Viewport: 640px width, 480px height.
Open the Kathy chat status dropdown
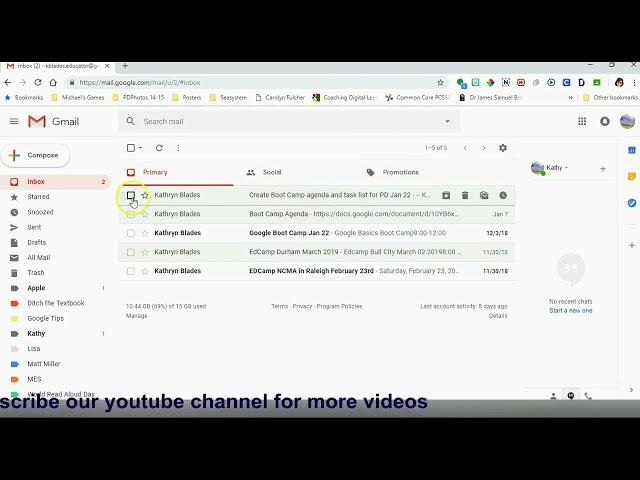click(566, 168)
